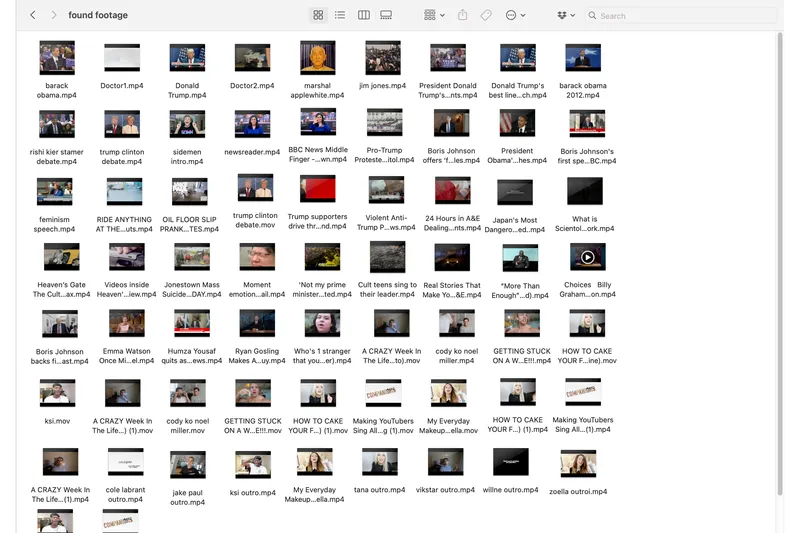This screenshot has height=533, width=800.
Task: Switch to gallery view
Action: click(x=386, y=15)
